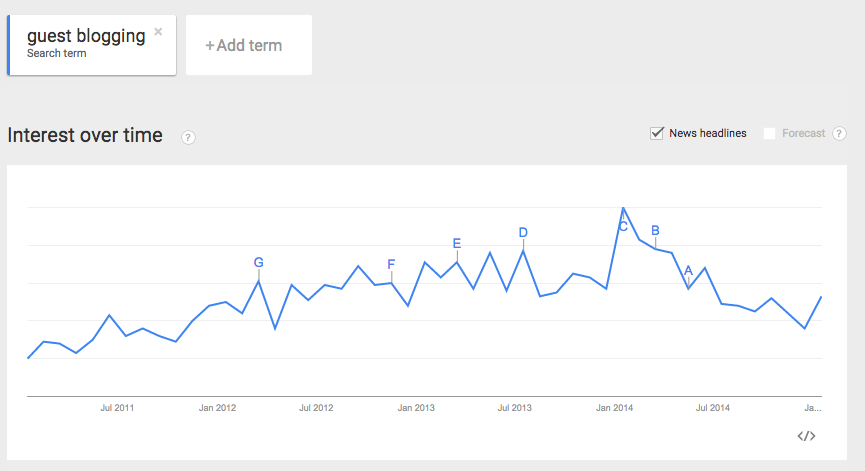
Task: Open news headline marker C at peak
Action: tap(623, 226)
